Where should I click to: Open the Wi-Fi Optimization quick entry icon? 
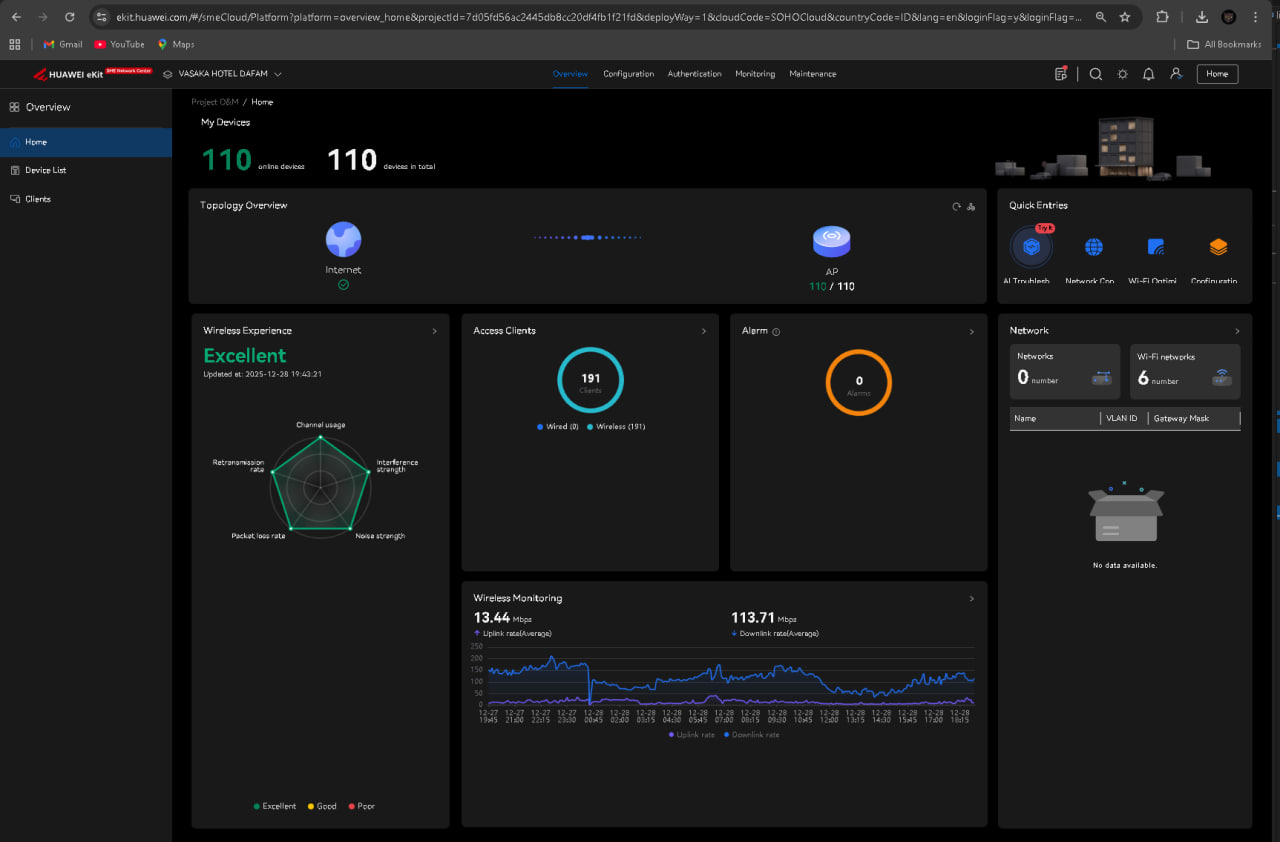tap(1156, 248)
